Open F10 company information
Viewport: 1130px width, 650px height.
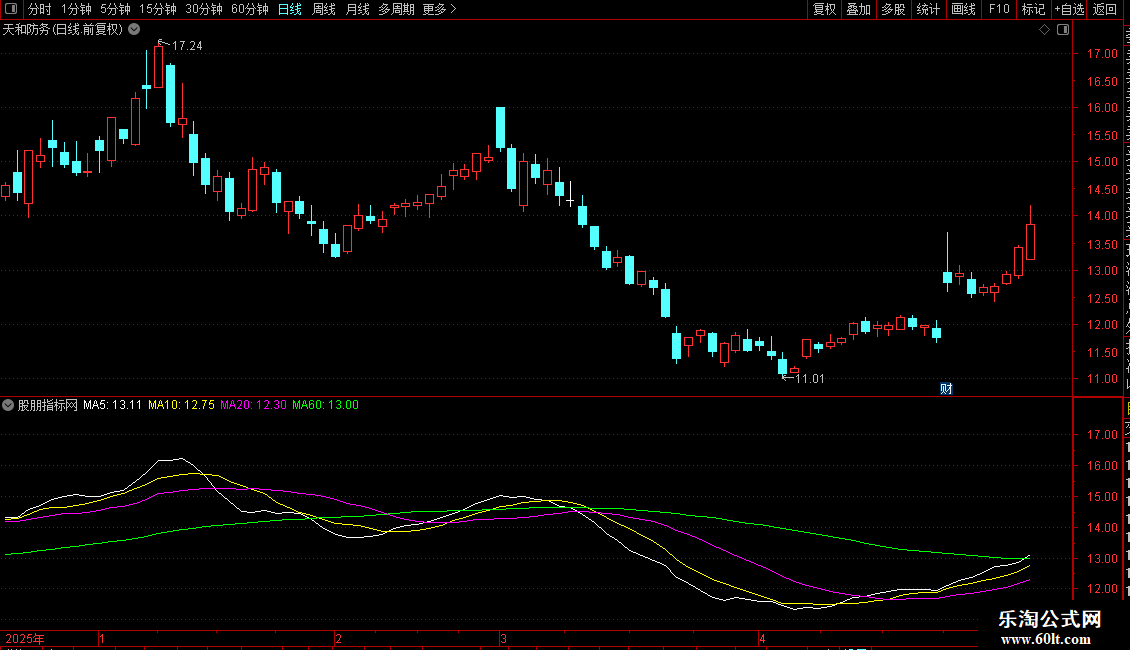pos(999,9)
